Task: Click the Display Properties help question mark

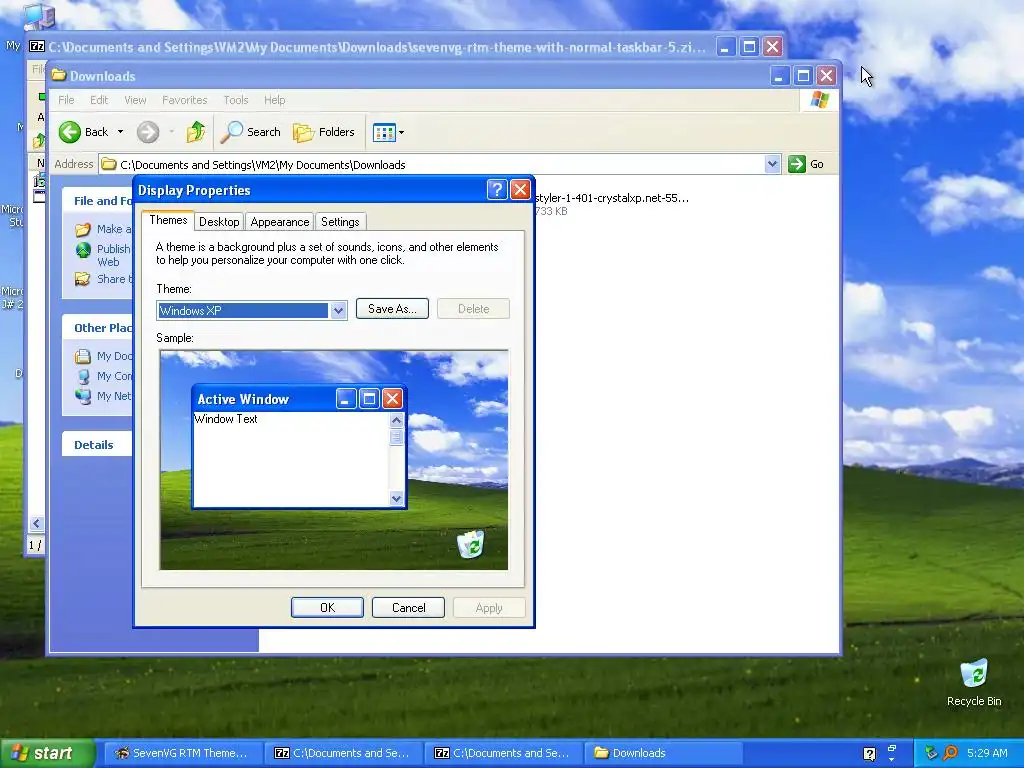Action: tap(497, 189)
